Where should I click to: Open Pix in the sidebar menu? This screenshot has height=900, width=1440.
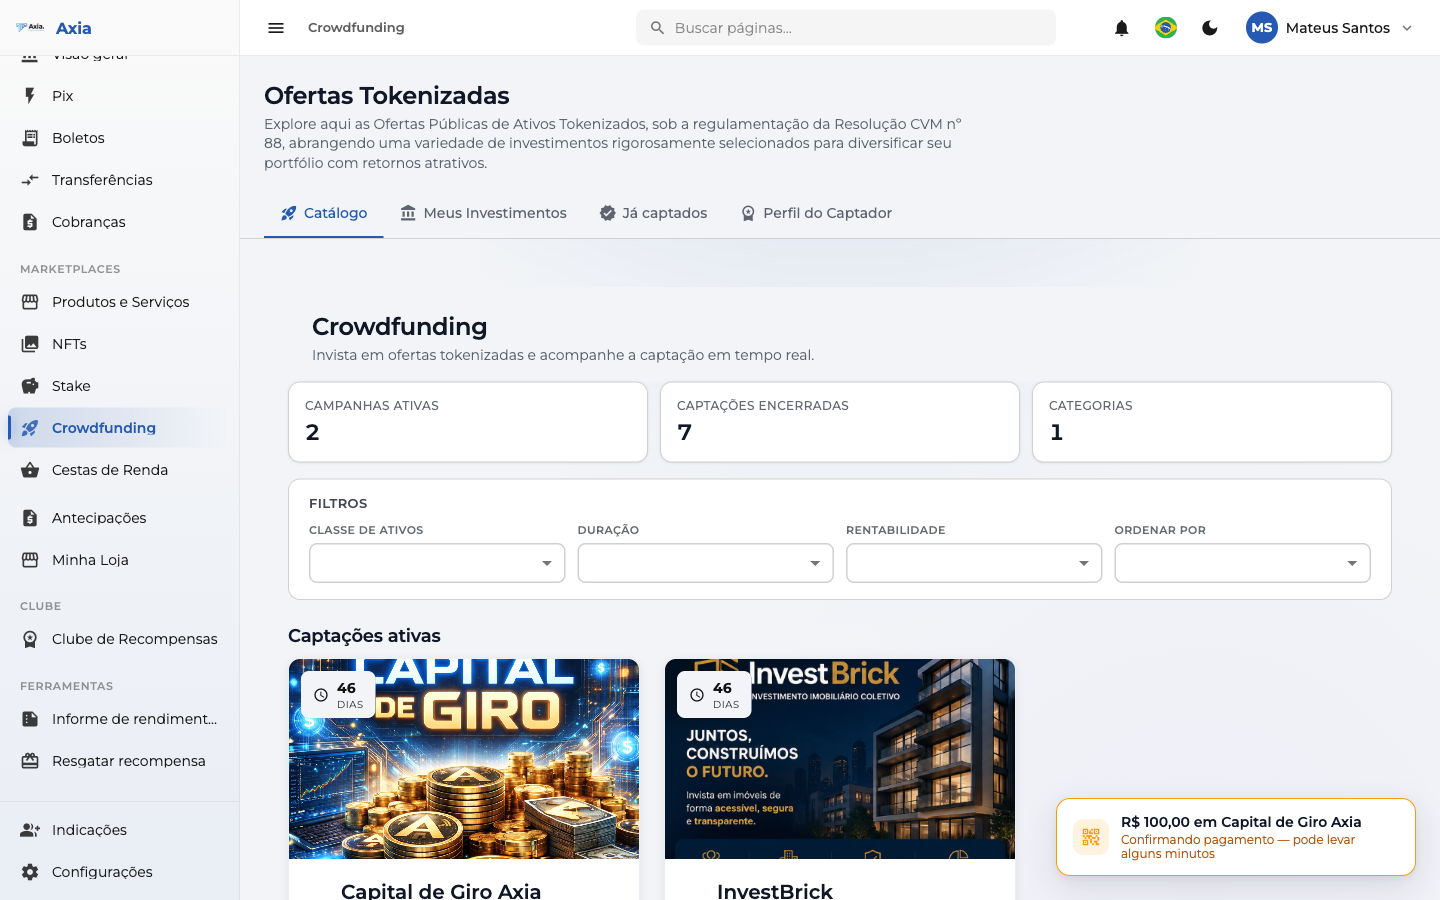click(120, 96)
